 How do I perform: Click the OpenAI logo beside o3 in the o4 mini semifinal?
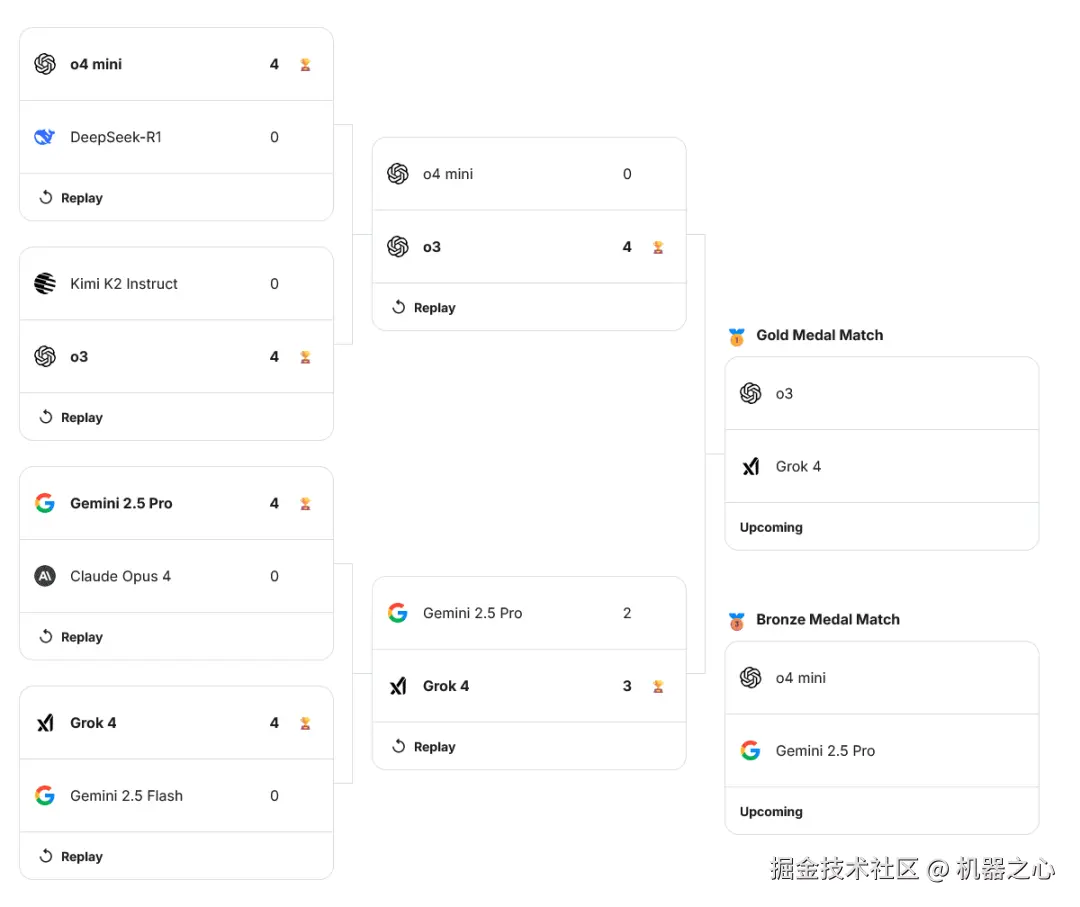(x=398, y=247)
